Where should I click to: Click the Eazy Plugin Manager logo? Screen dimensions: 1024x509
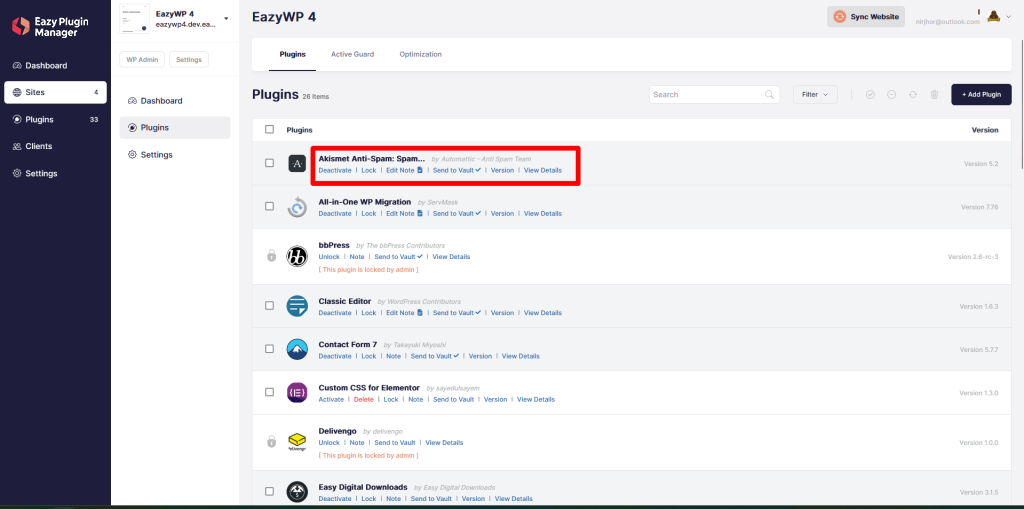pos(50,27)
